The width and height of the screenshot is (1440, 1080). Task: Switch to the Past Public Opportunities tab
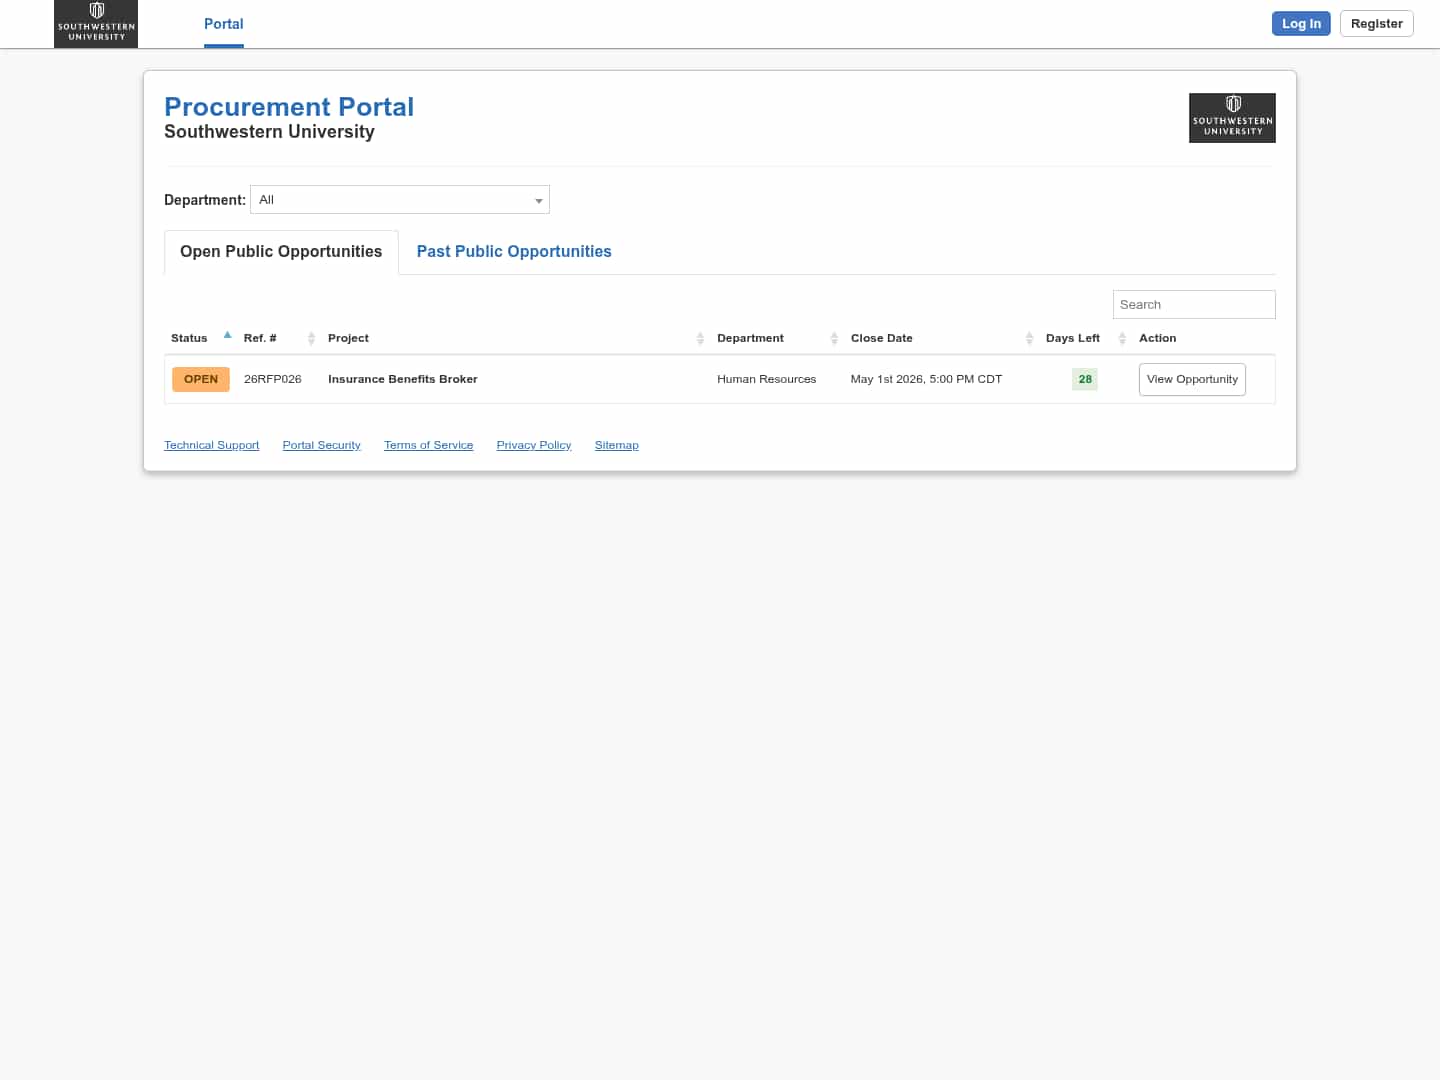pos(514,251)
